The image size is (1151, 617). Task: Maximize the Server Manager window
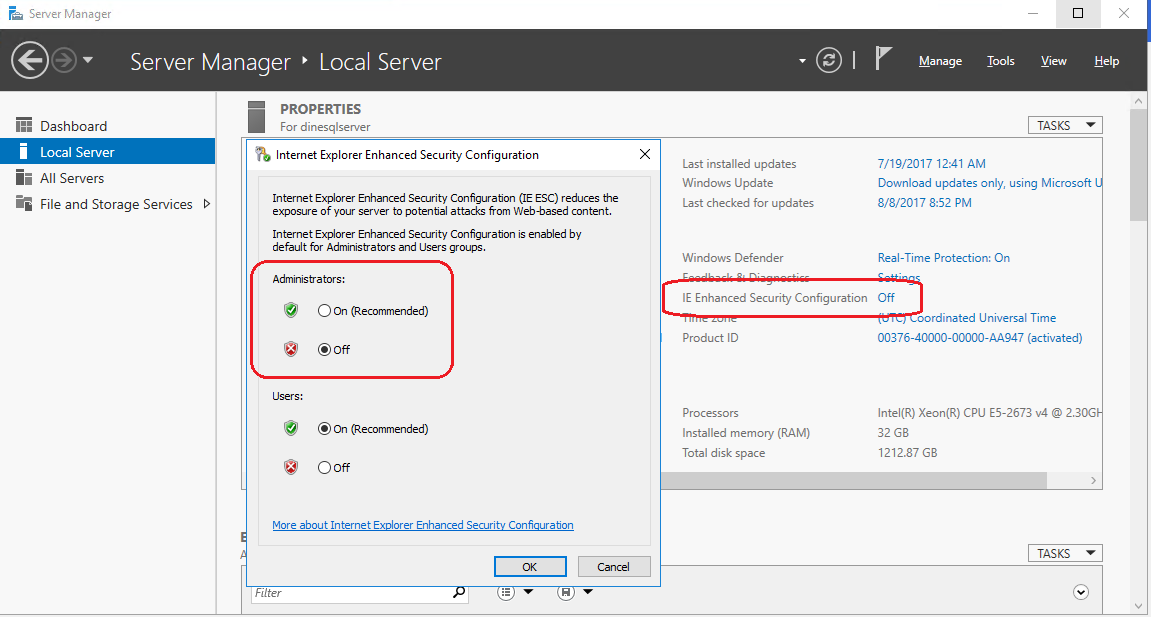tap(1078, 13)
